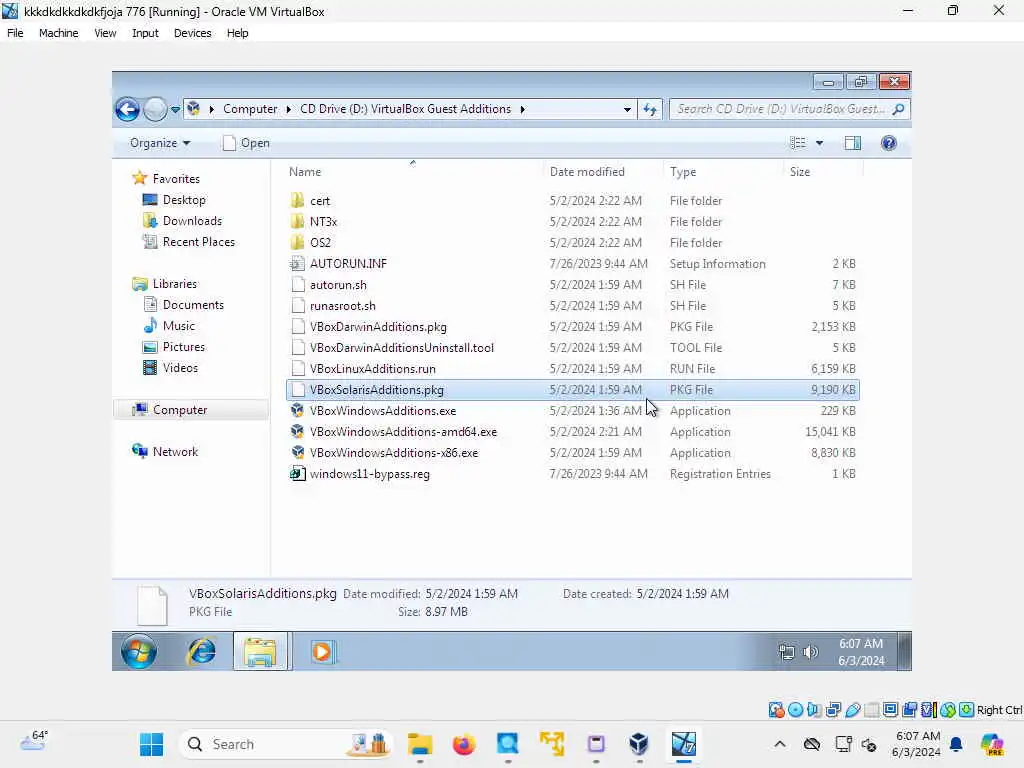Click Windows 7 Start orb
Image resolution: width=1024 pixels, height=768 pixels.
[x=138, y=651]
